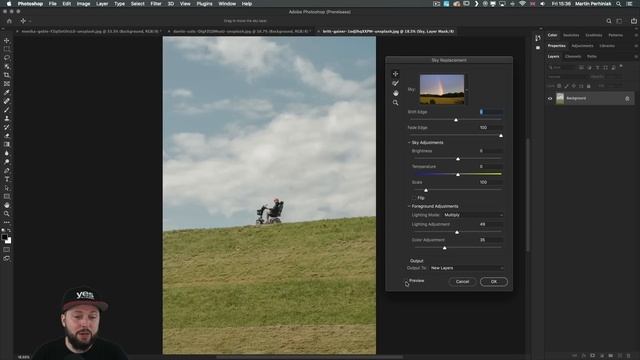Open the Filter menu
The height and width of the screenshot is (360, 640).
tap(156, 4)
